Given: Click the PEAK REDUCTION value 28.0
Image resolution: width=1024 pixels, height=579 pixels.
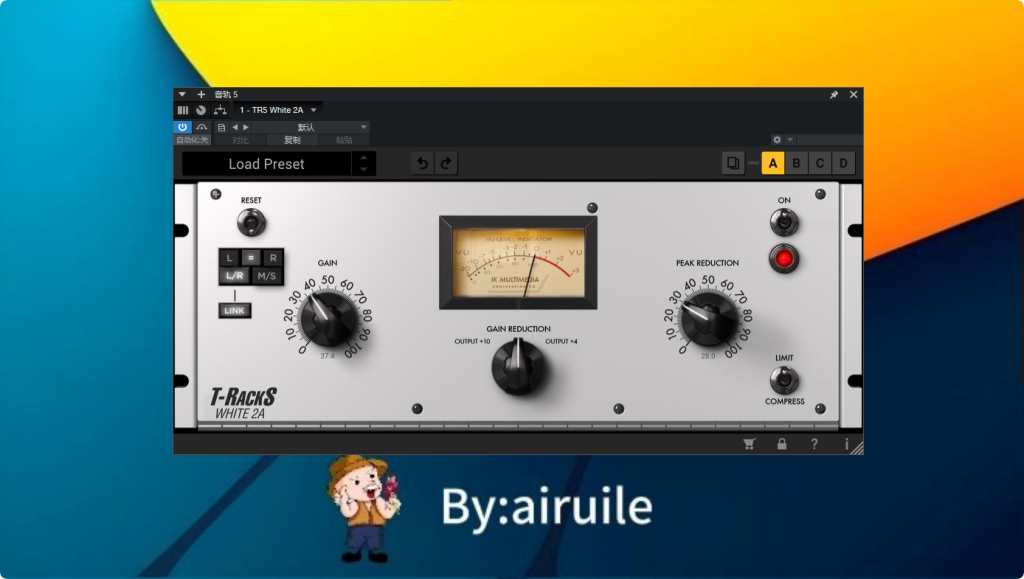Looking at the screenshot, I should [708, 356].
